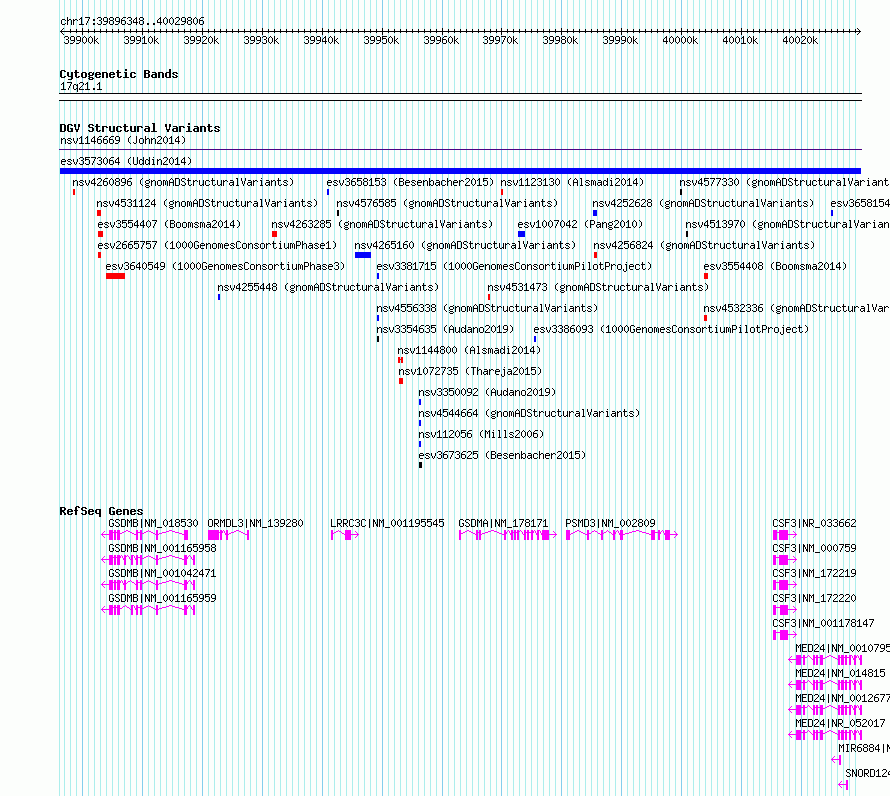Select nsv1123130 (Alsmadi2014) label
This screenshot has width=890, height=796.
572,182
